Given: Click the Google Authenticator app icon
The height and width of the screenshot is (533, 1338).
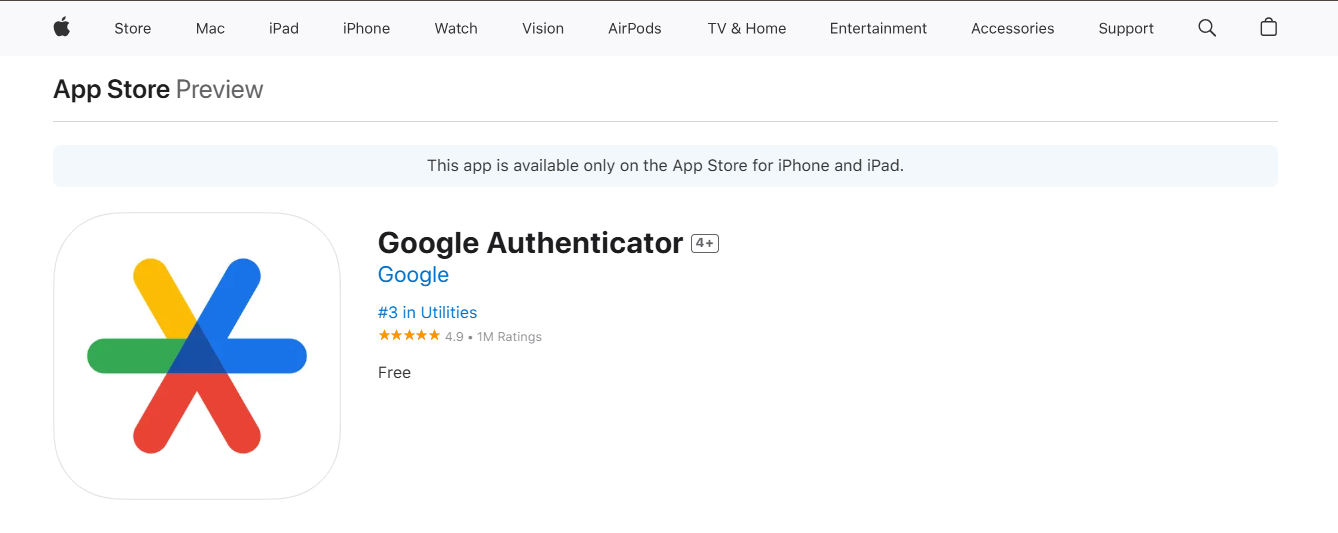Looking at the screenshot, I should click(x=197, y=356).
